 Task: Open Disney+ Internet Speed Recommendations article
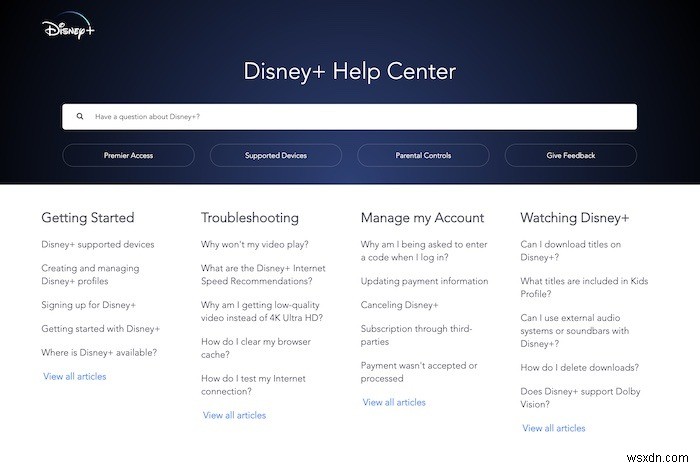pos(263,275)
